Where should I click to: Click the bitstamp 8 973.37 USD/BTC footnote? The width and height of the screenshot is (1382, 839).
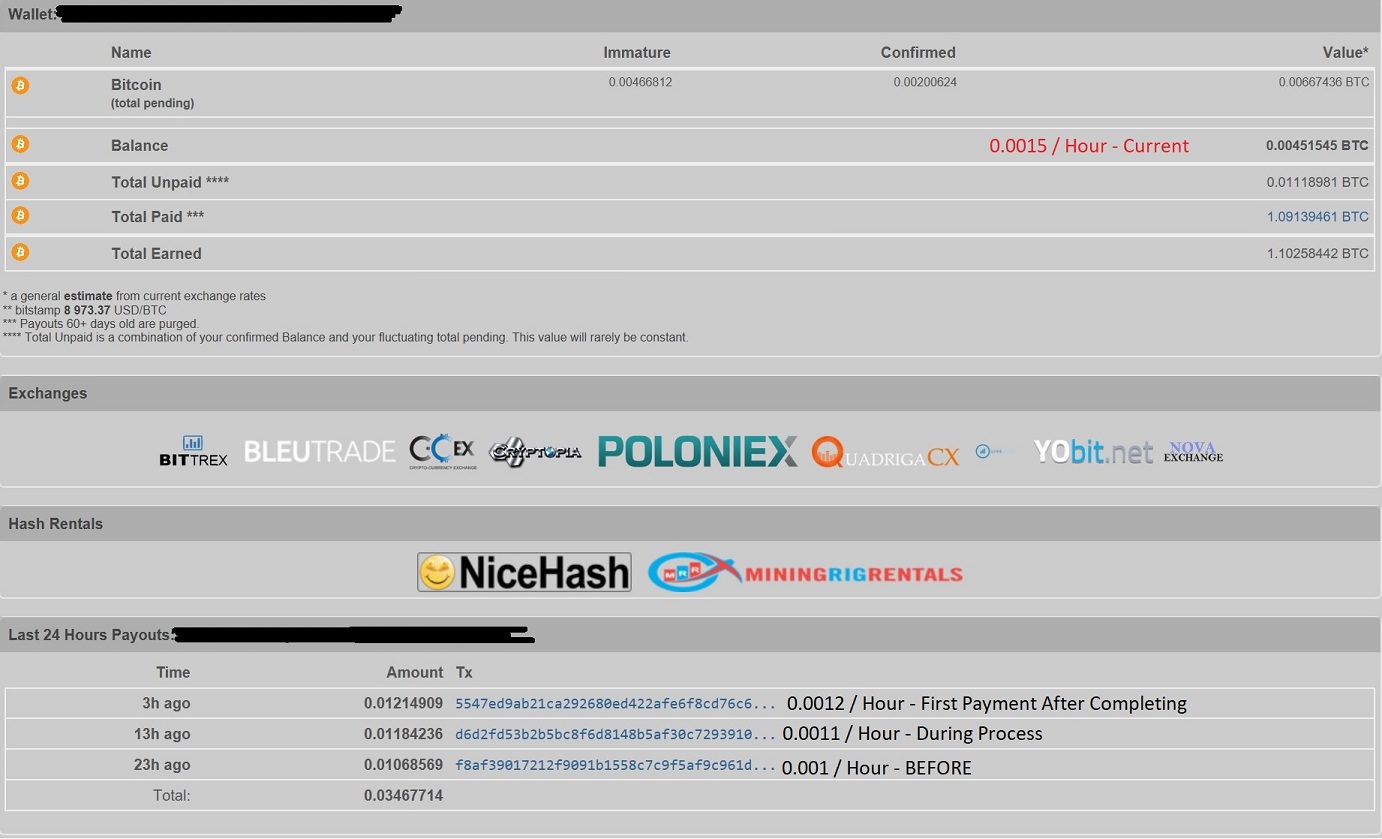(85, 310)
